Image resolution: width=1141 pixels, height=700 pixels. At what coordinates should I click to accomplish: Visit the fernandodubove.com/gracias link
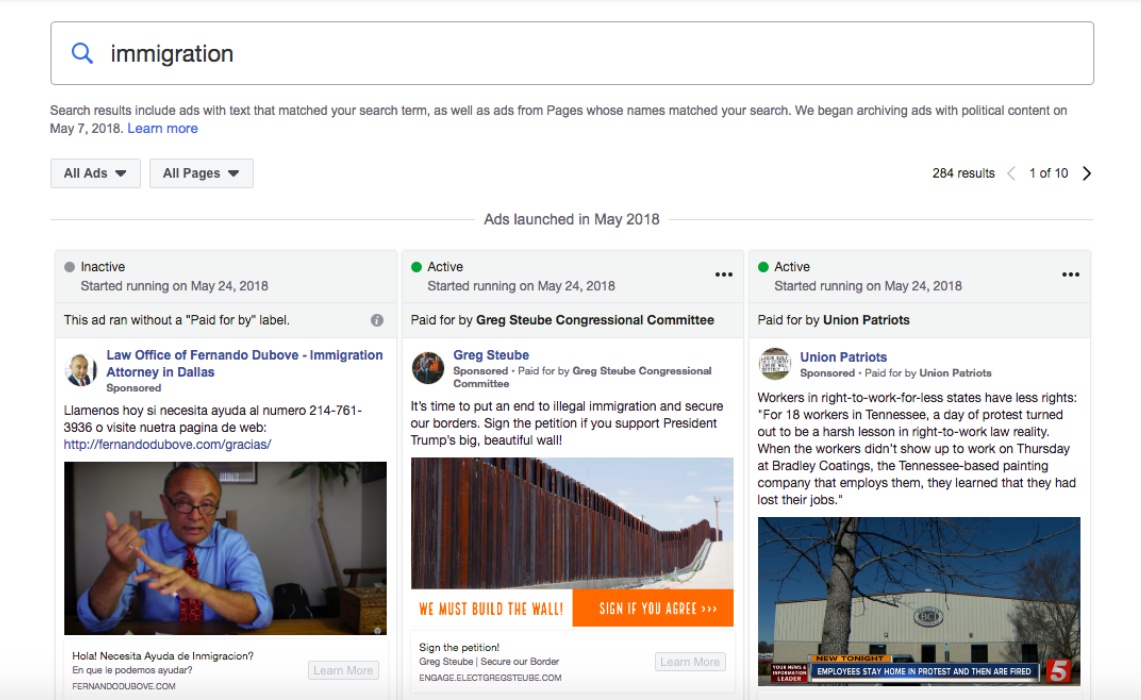tap(167, 444)
